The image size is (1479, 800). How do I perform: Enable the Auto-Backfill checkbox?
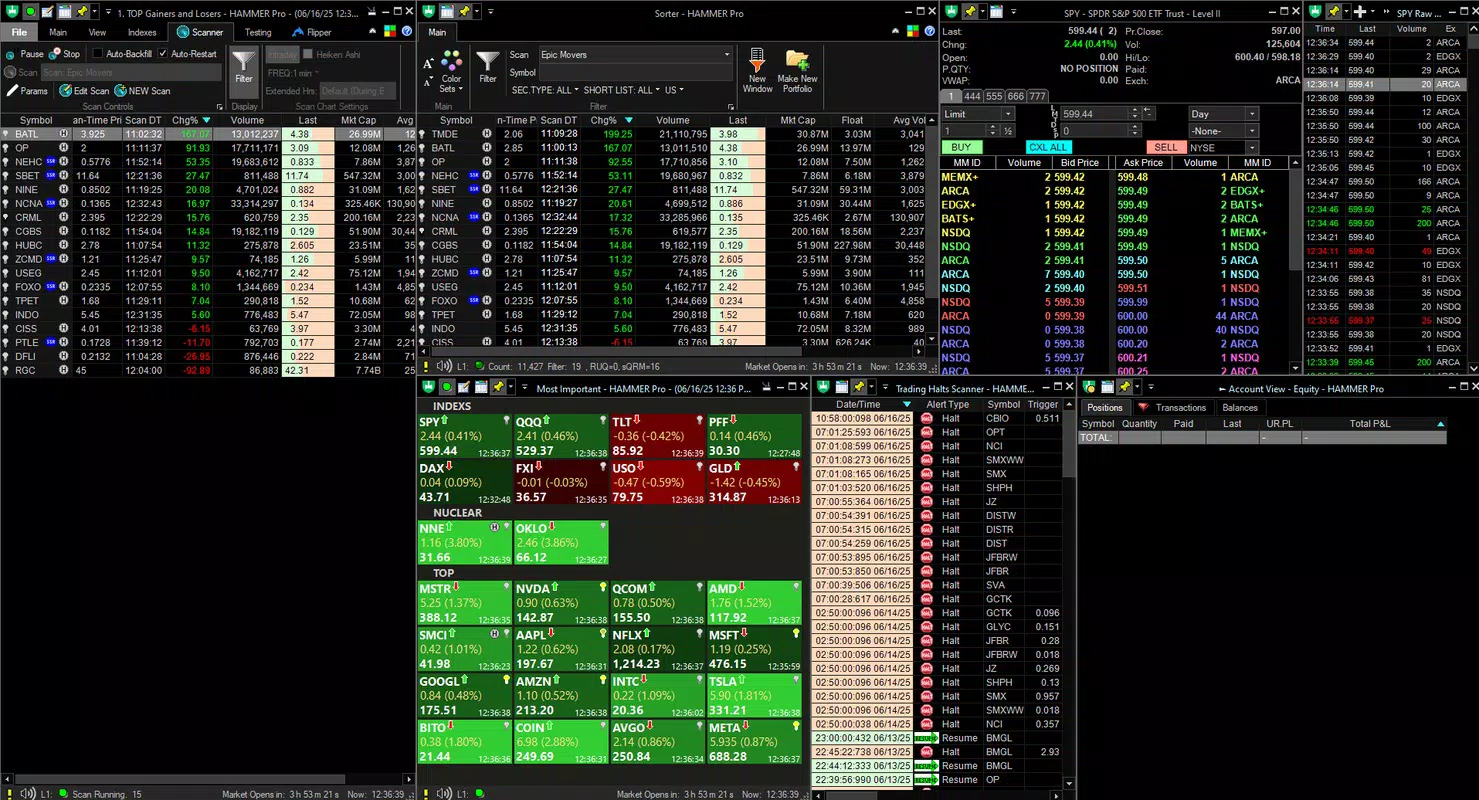(121, 54)
